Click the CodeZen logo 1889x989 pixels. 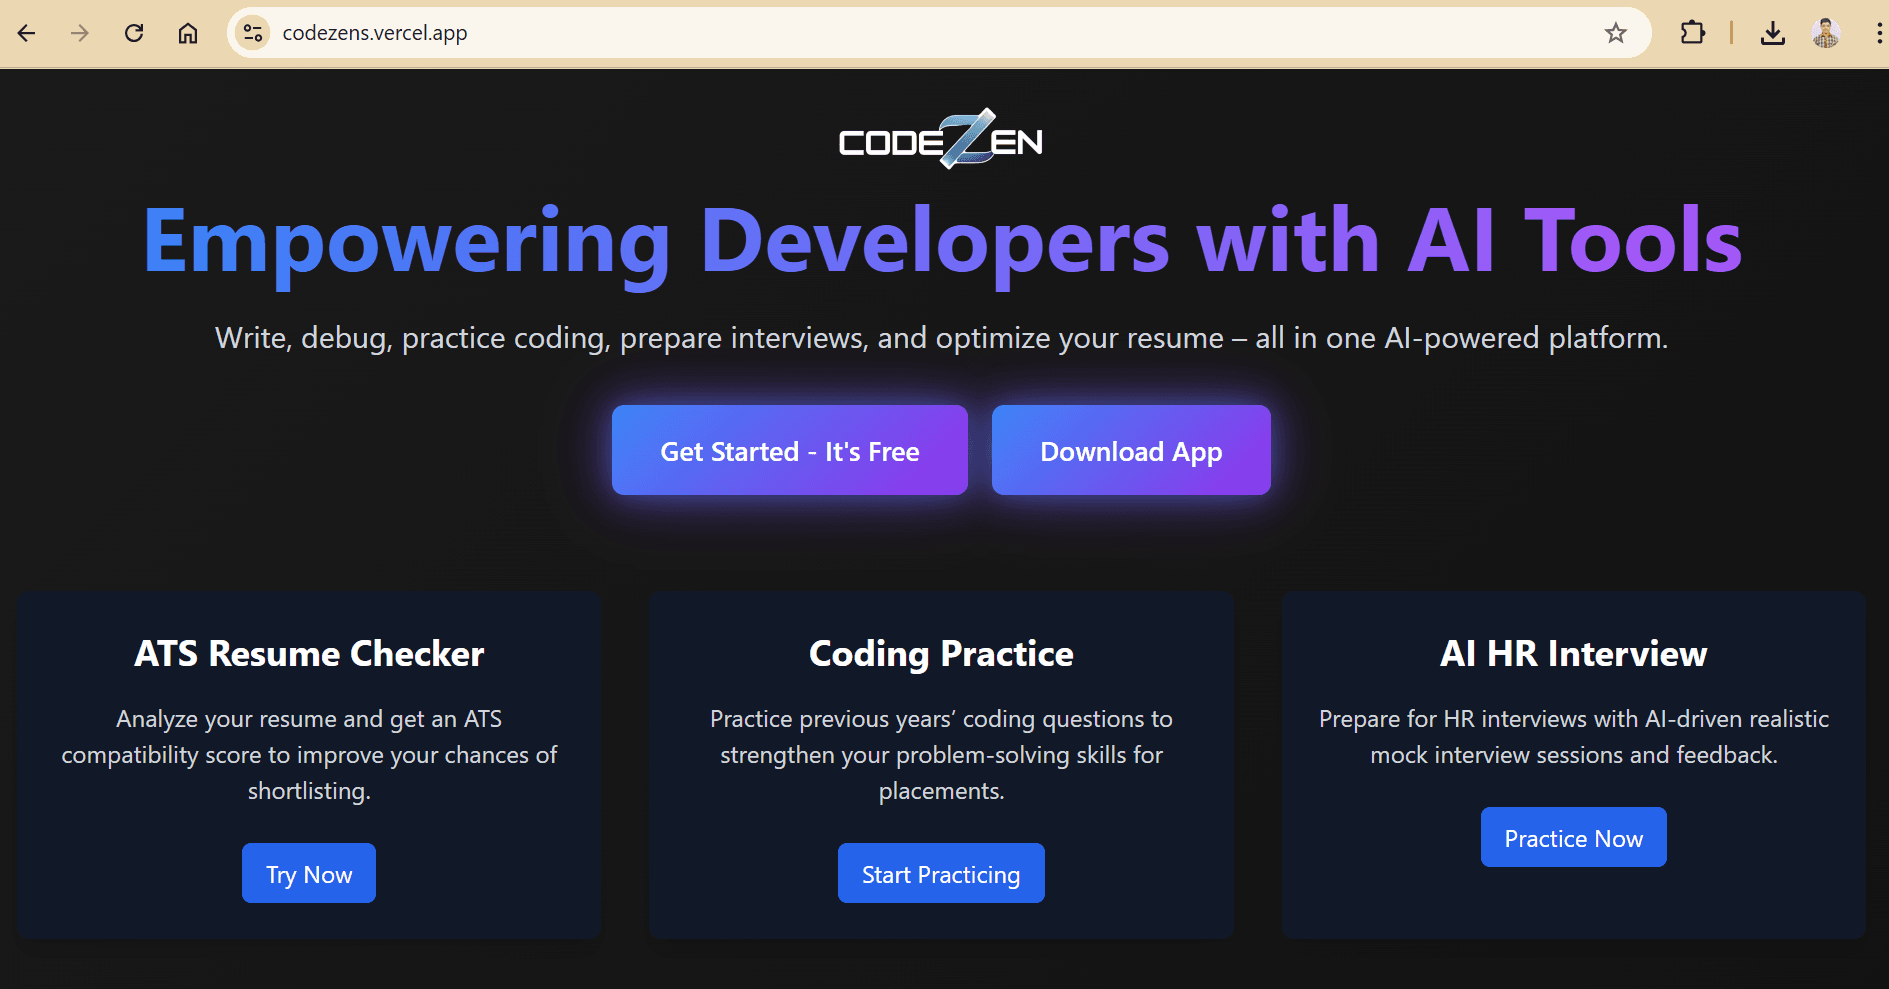coord(941,140)
